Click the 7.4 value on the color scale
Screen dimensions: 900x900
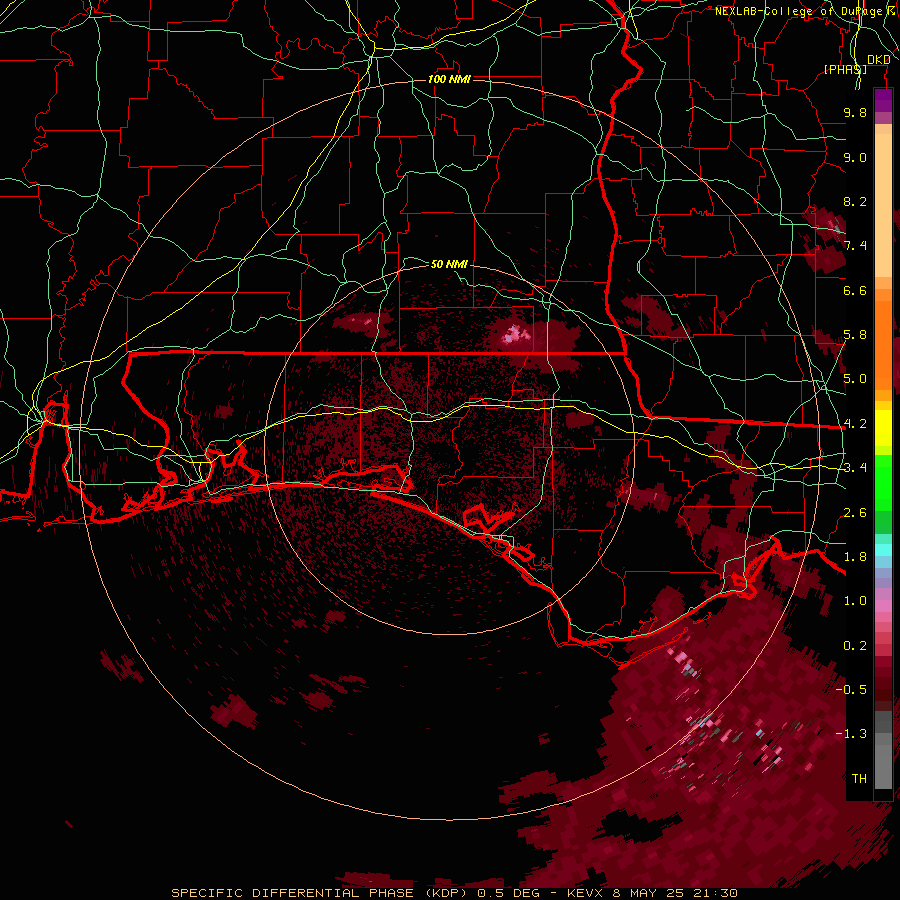click(855, 246)
